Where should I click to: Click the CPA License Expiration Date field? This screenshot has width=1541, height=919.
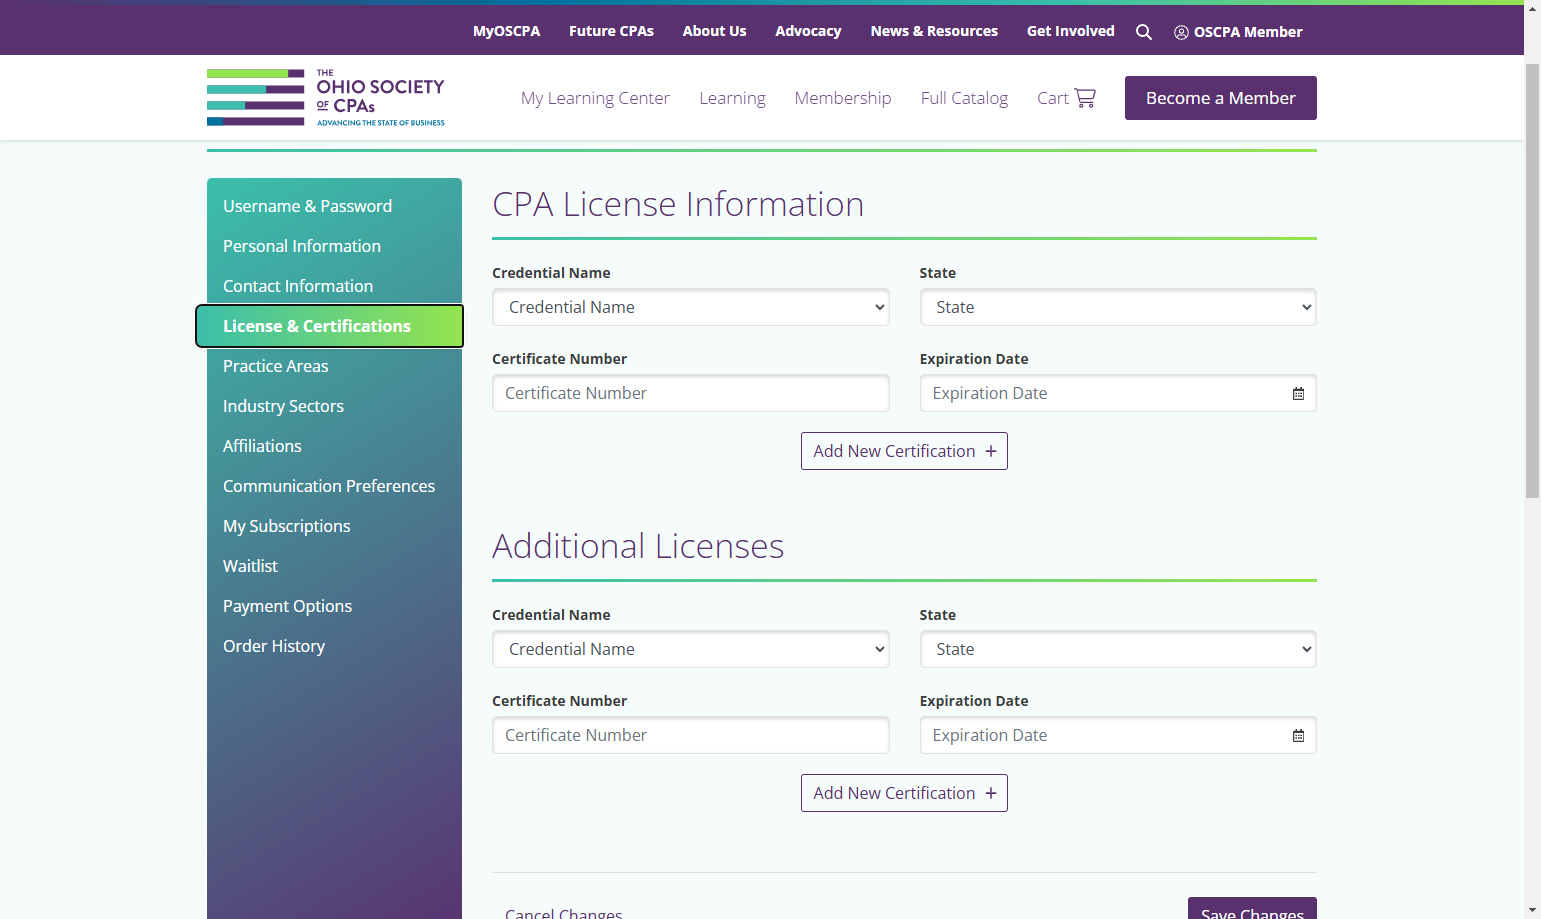pos(1118,393)
